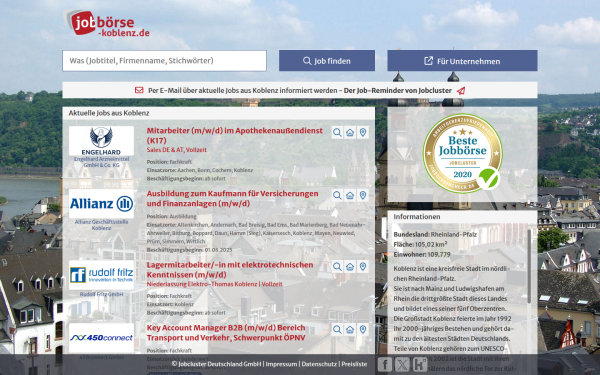Click magnifier icon for Engelhard Apothekenaußendienst job
This screenshot has width=600, height=375.
(x=337, y=132)
